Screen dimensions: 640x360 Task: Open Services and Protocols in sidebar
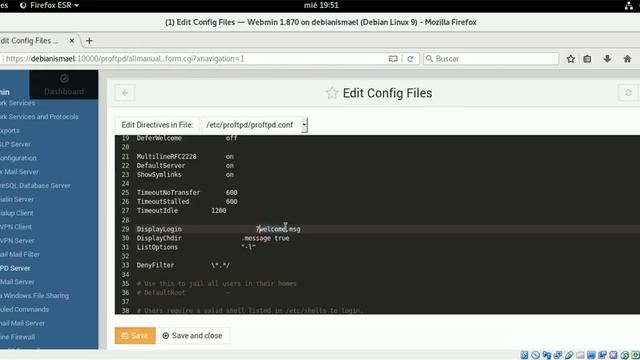click(x=40, y=117)
